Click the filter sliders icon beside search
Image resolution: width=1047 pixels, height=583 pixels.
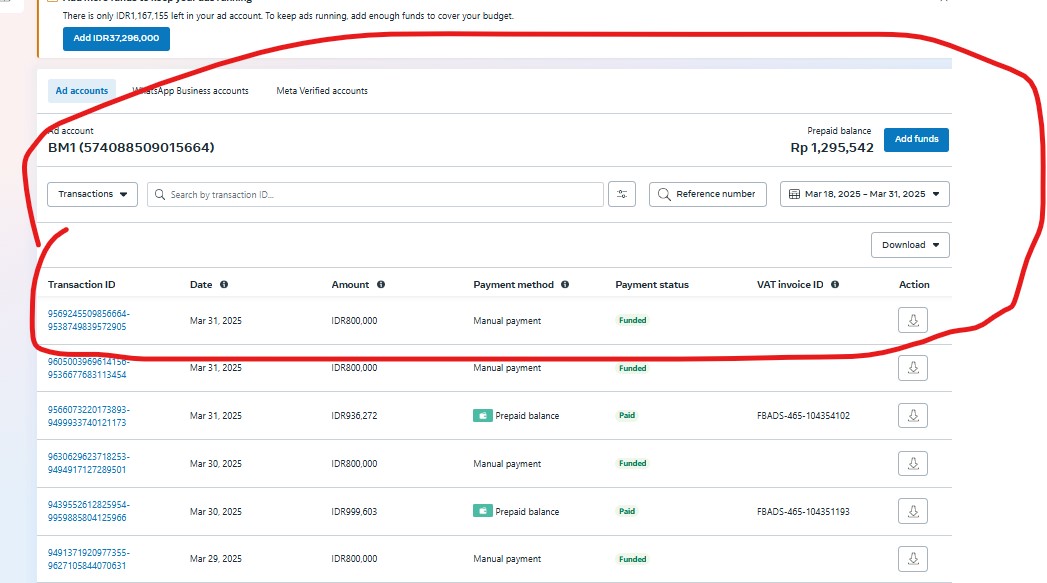point(621,194)
